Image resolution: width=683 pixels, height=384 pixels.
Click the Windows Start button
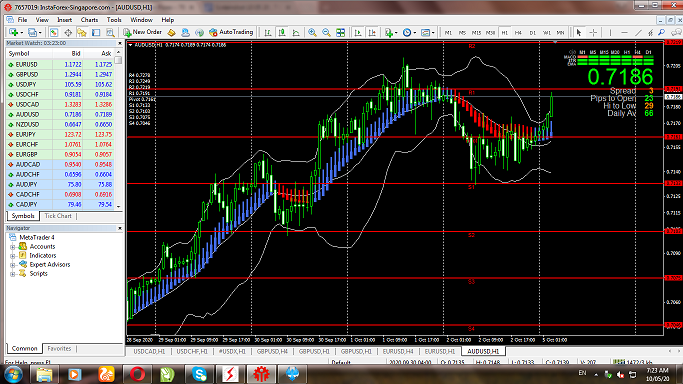coord(13,374)
